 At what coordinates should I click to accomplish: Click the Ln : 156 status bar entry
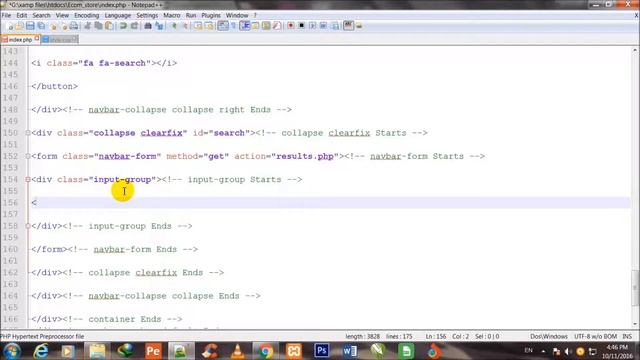point(436,336)
